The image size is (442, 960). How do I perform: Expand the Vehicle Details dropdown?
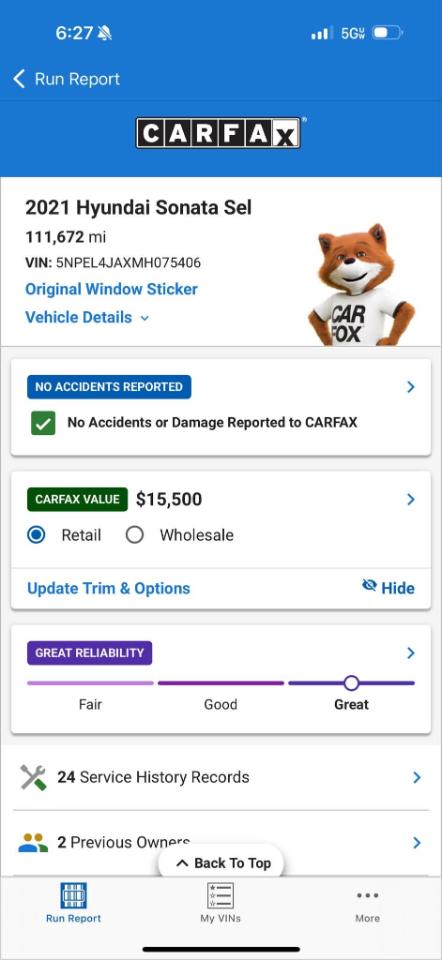tap(87, 317)
